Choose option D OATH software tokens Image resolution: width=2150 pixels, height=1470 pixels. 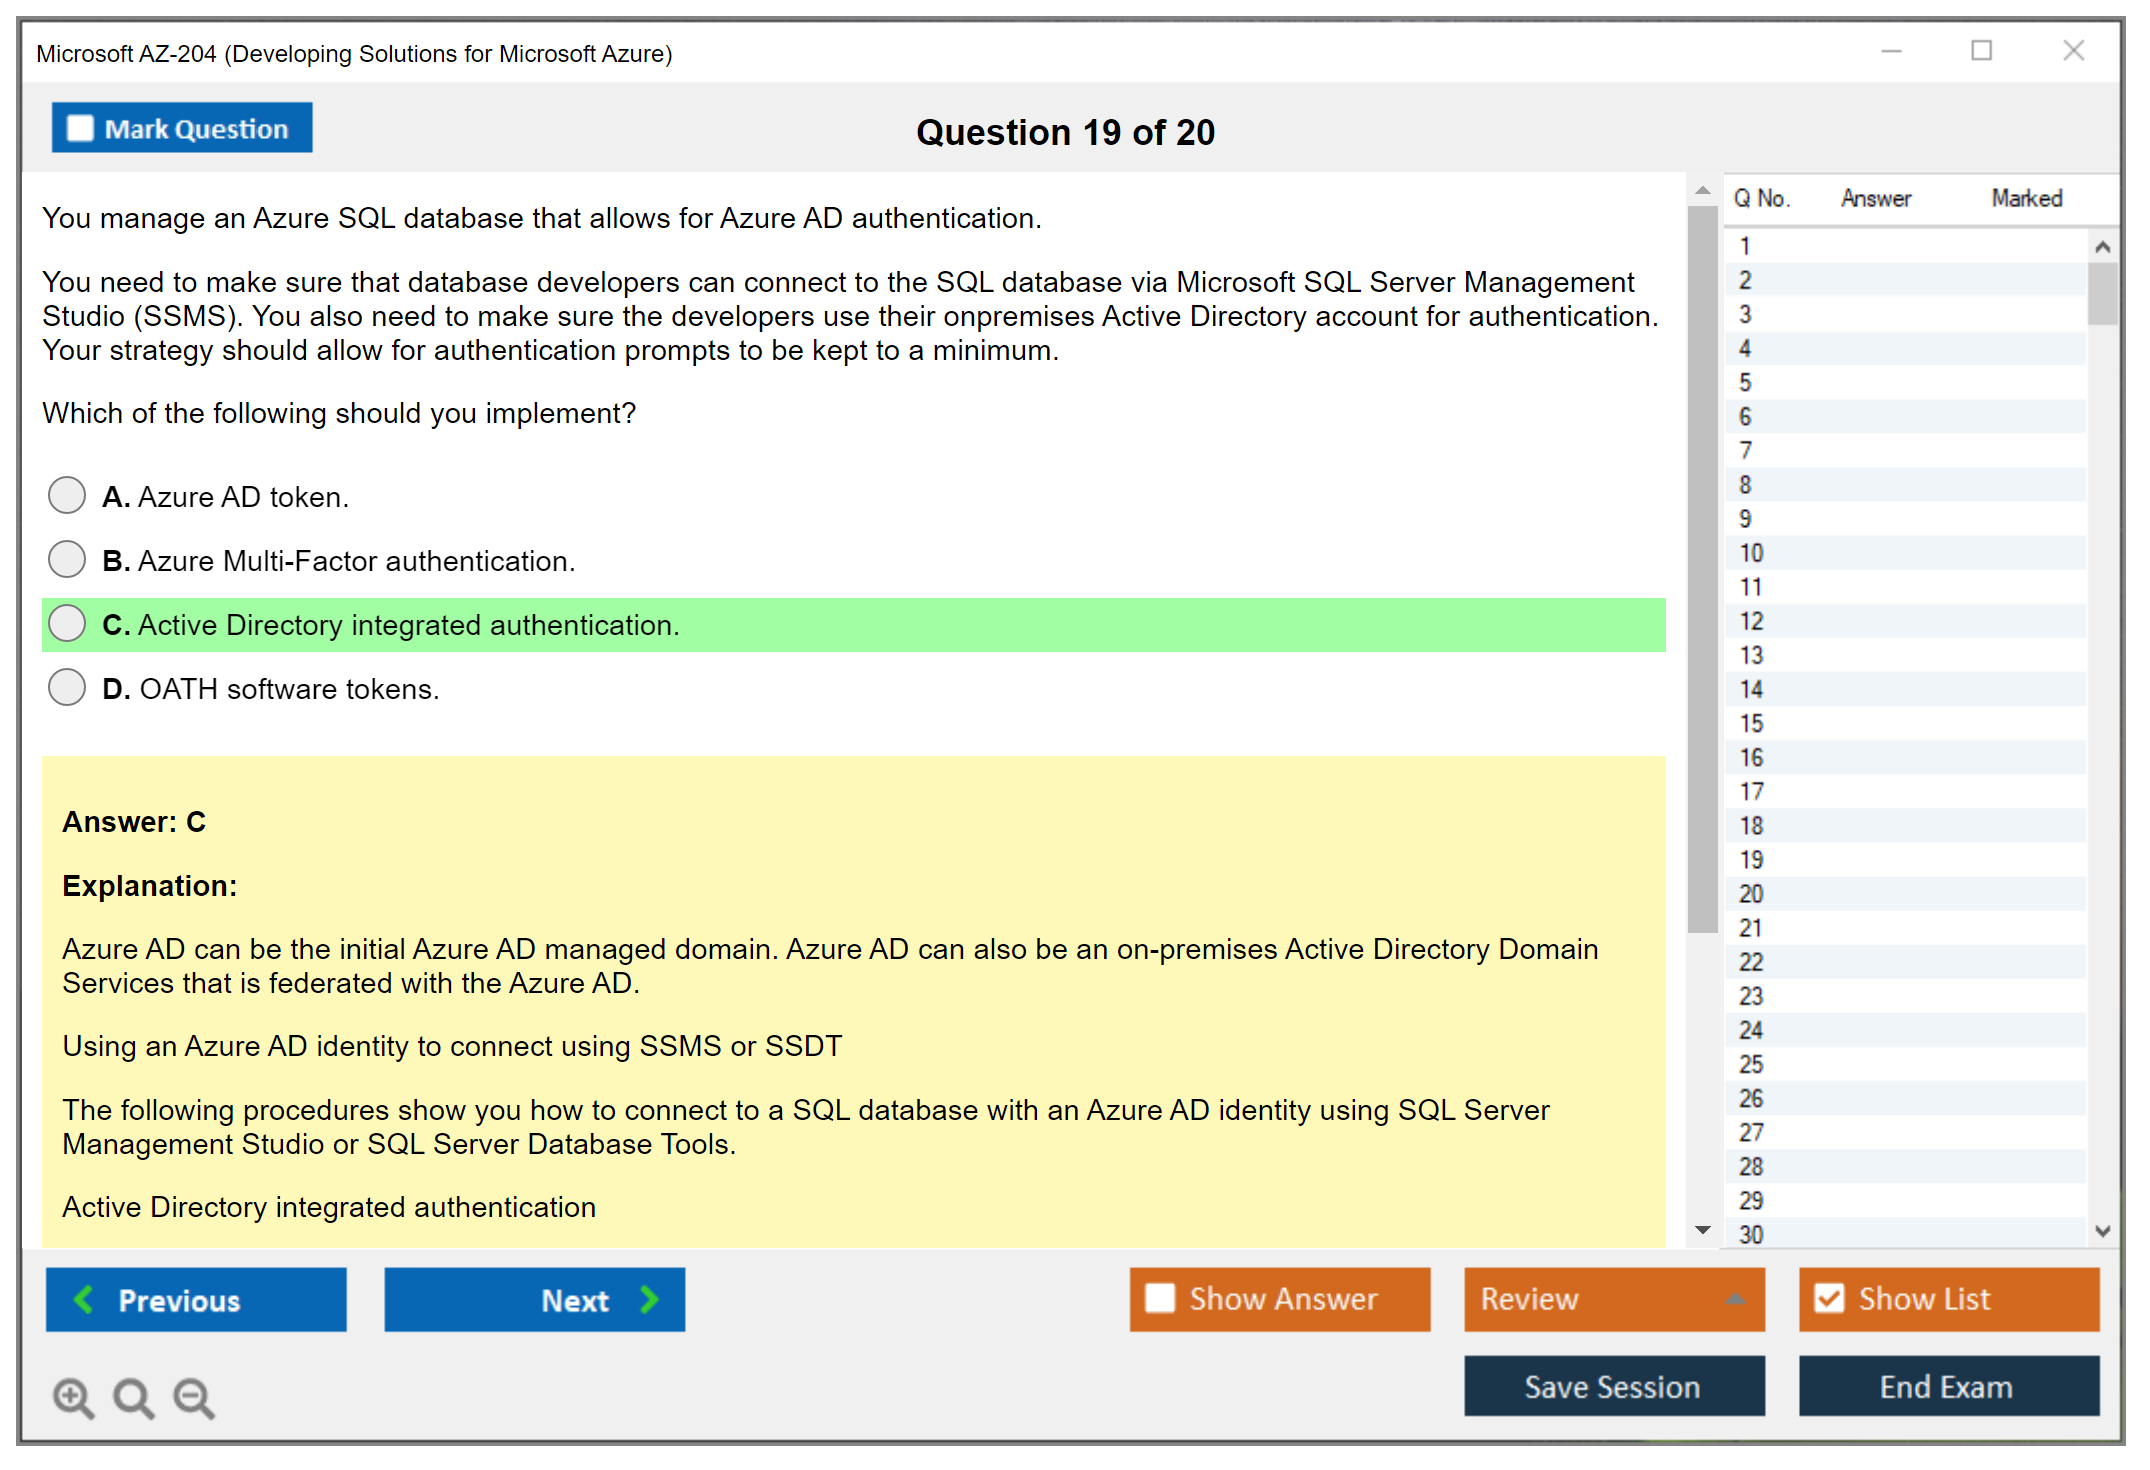(x=67, y=687)
